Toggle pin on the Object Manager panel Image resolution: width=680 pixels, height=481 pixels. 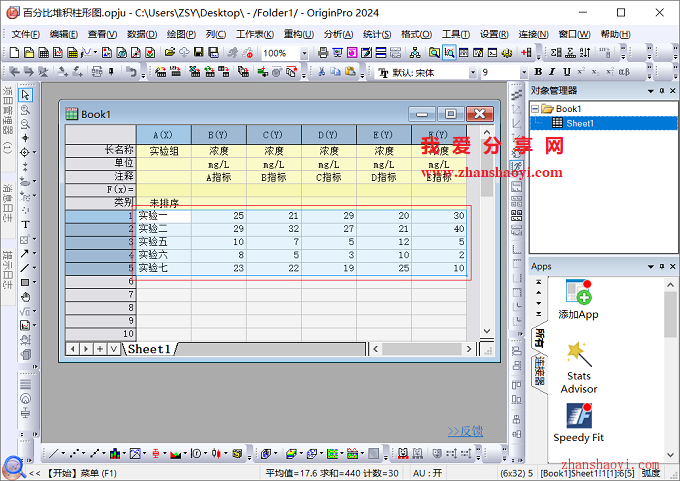[662, 91]
